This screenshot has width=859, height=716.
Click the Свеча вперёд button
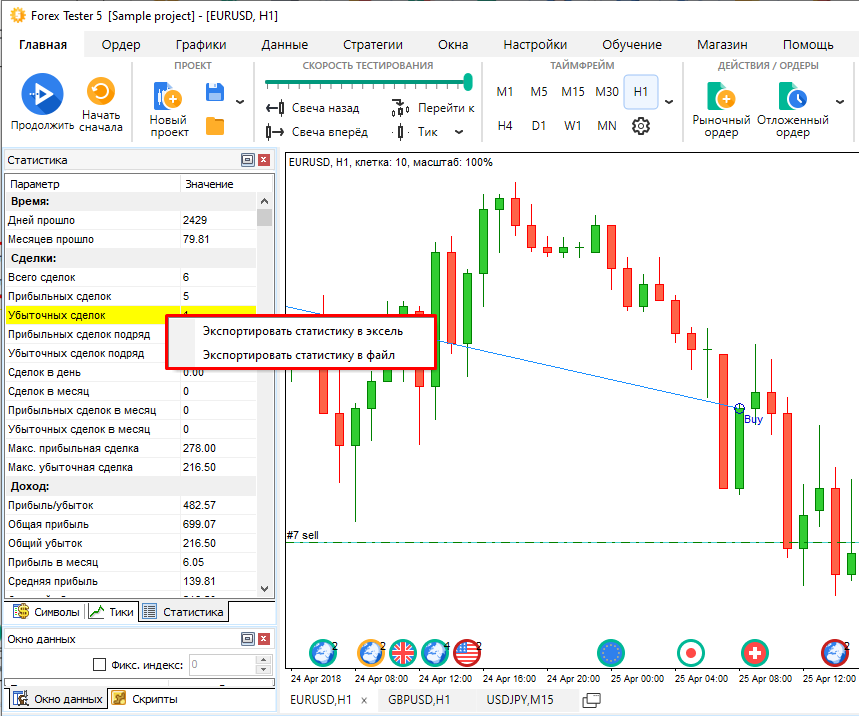click(x=317, y=132)
